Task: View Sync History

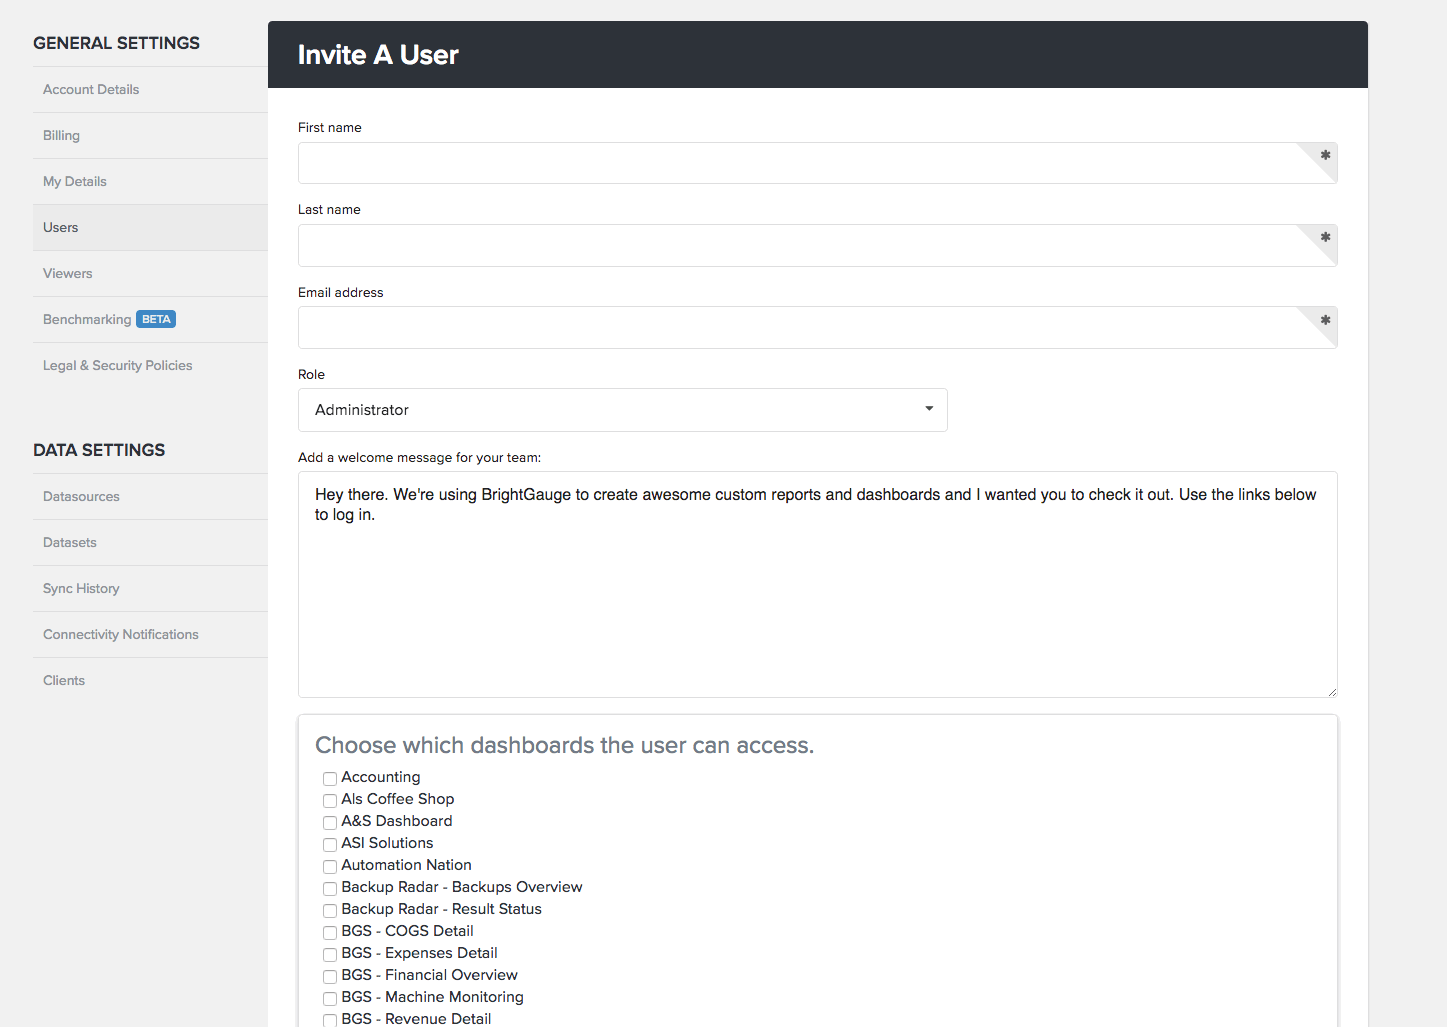Action: [x=81, y=588]
